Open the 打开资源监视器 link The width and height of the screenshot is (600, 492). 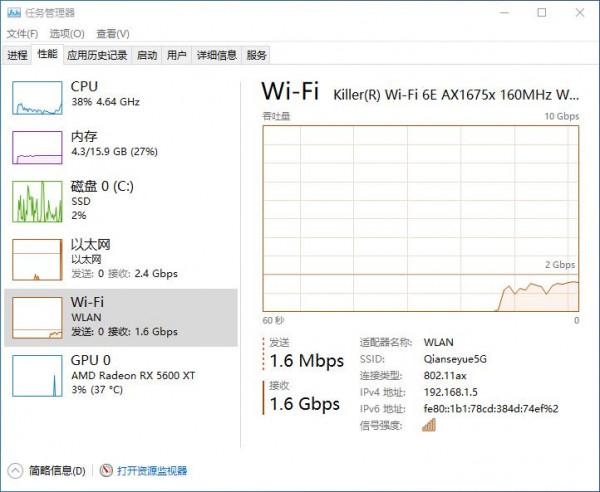(x=152, y=471)
